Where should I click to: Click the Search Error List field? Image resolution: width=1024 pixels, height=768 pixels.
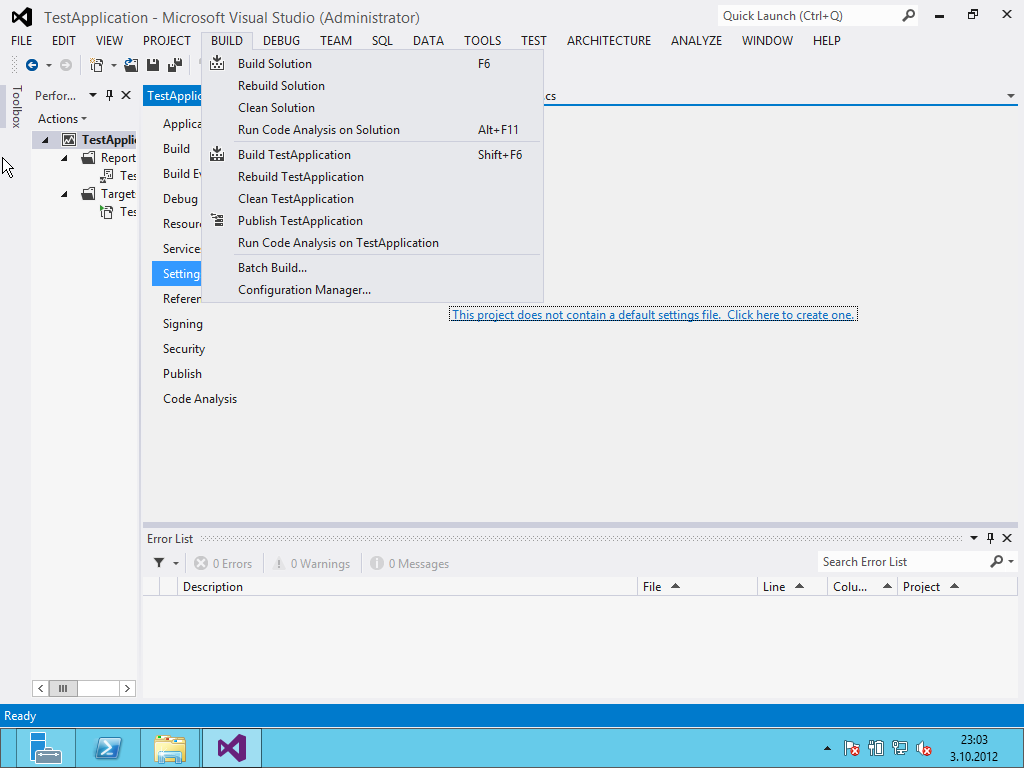903,562
